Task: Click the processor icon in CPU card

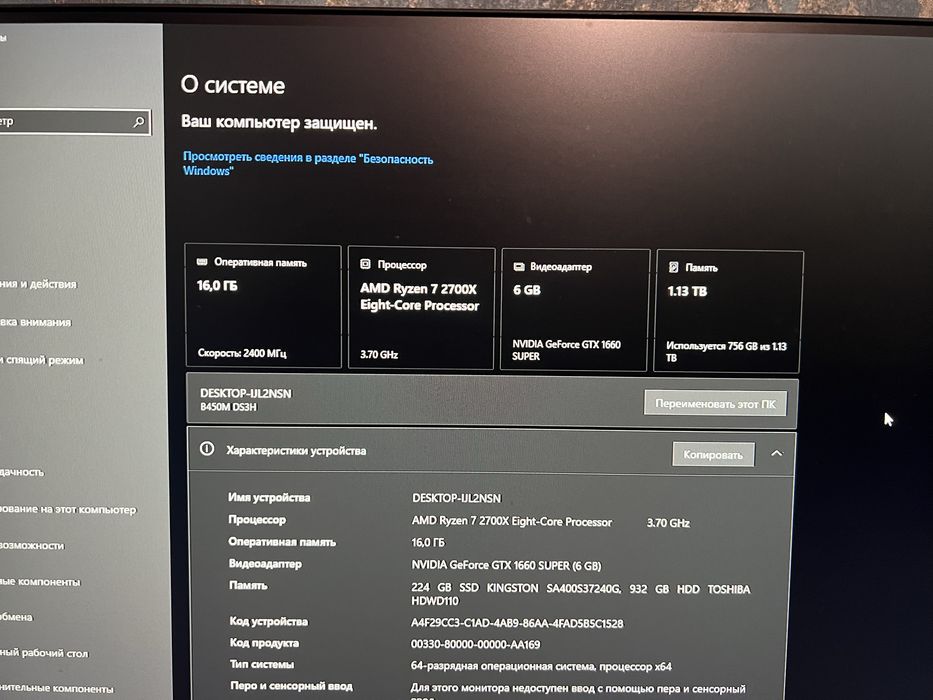Action: pyautogui.click(x=365, y=264)
